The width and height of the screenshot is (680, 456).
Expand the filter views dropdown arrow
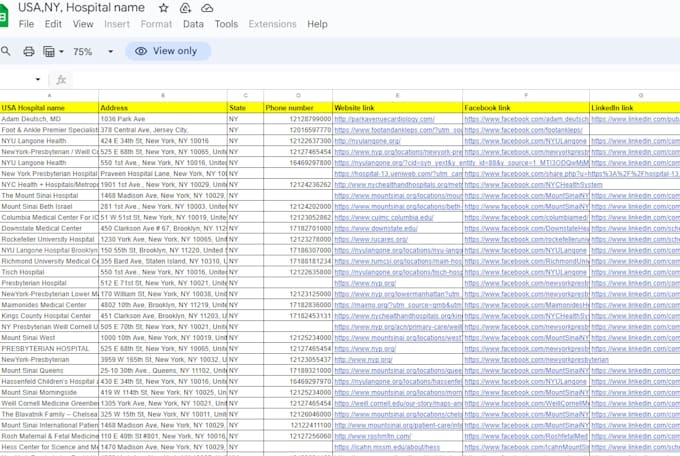61,52
